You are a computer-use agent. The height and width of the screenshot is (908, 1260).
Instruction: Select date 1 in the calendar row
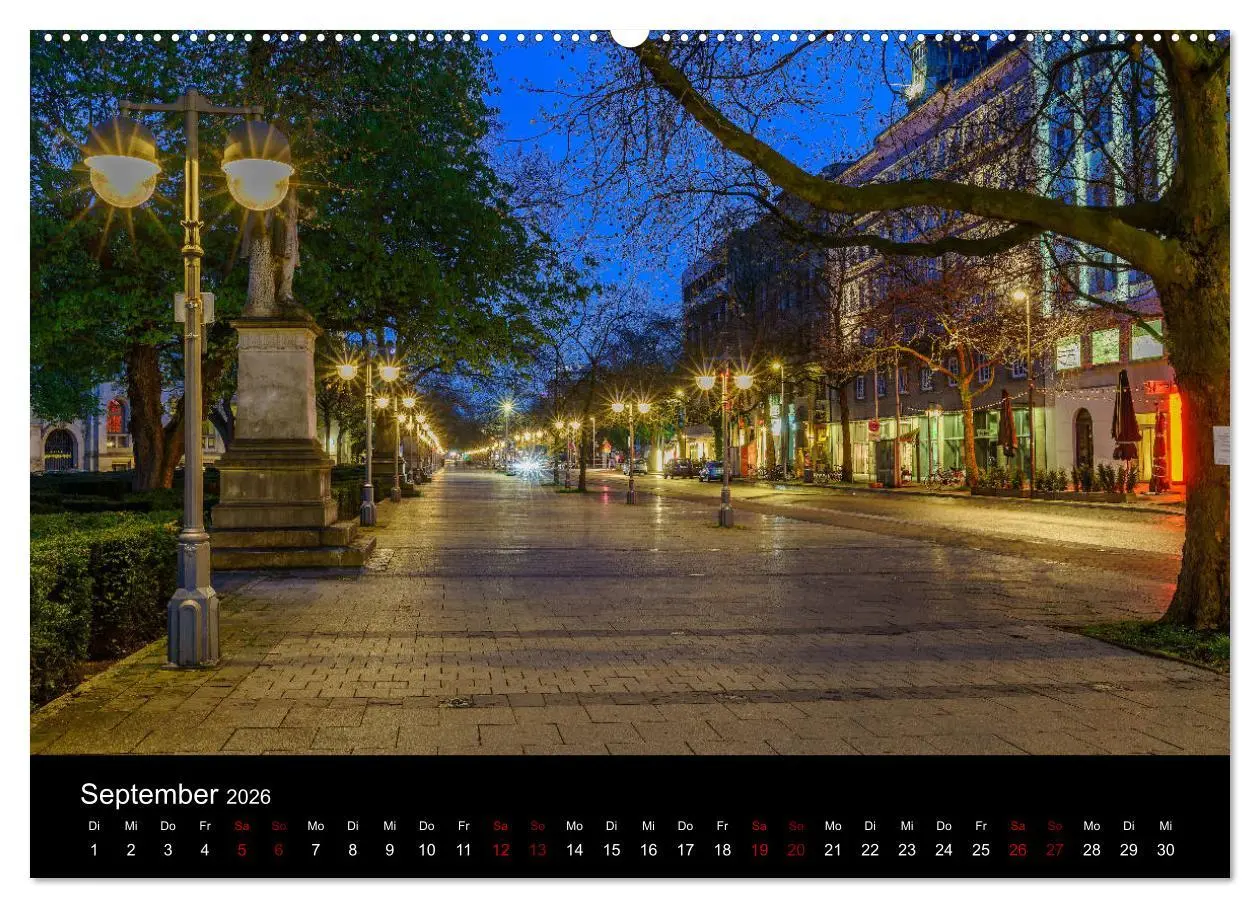(94, 850)
